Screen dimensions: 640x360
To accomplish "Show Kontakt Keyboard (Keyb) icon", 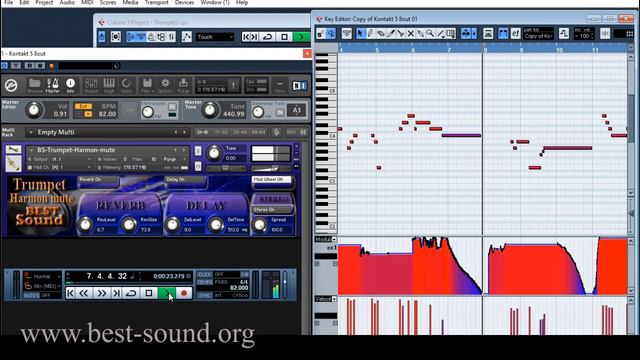I will 109,85.
